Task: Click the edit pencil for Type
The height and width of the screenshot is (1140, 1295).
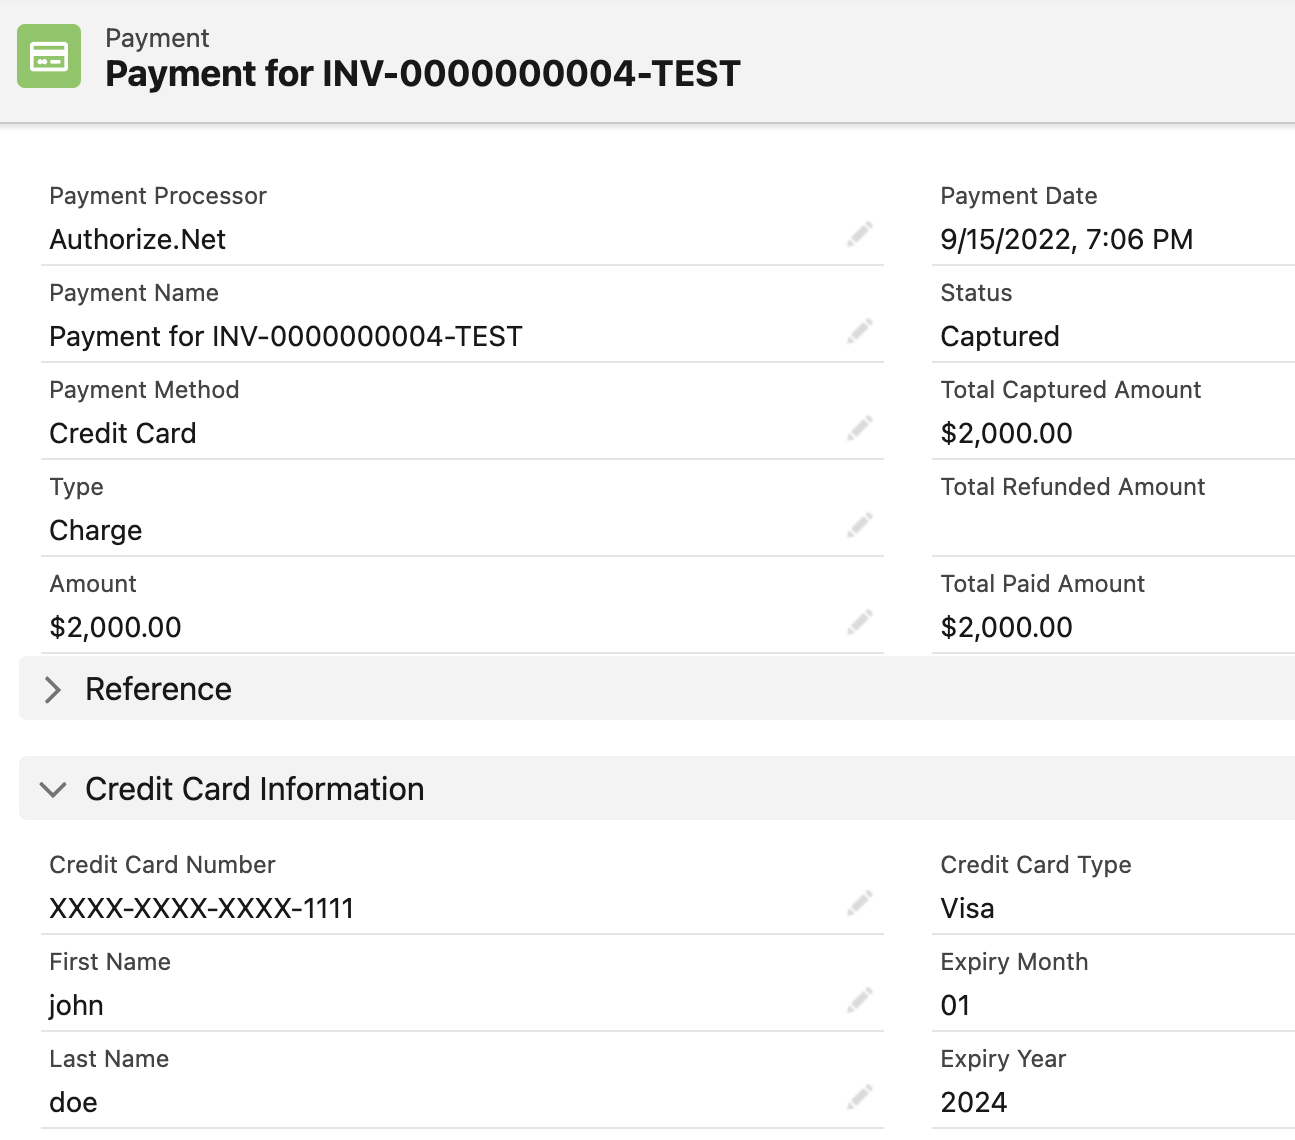Action: pos(859,525)
